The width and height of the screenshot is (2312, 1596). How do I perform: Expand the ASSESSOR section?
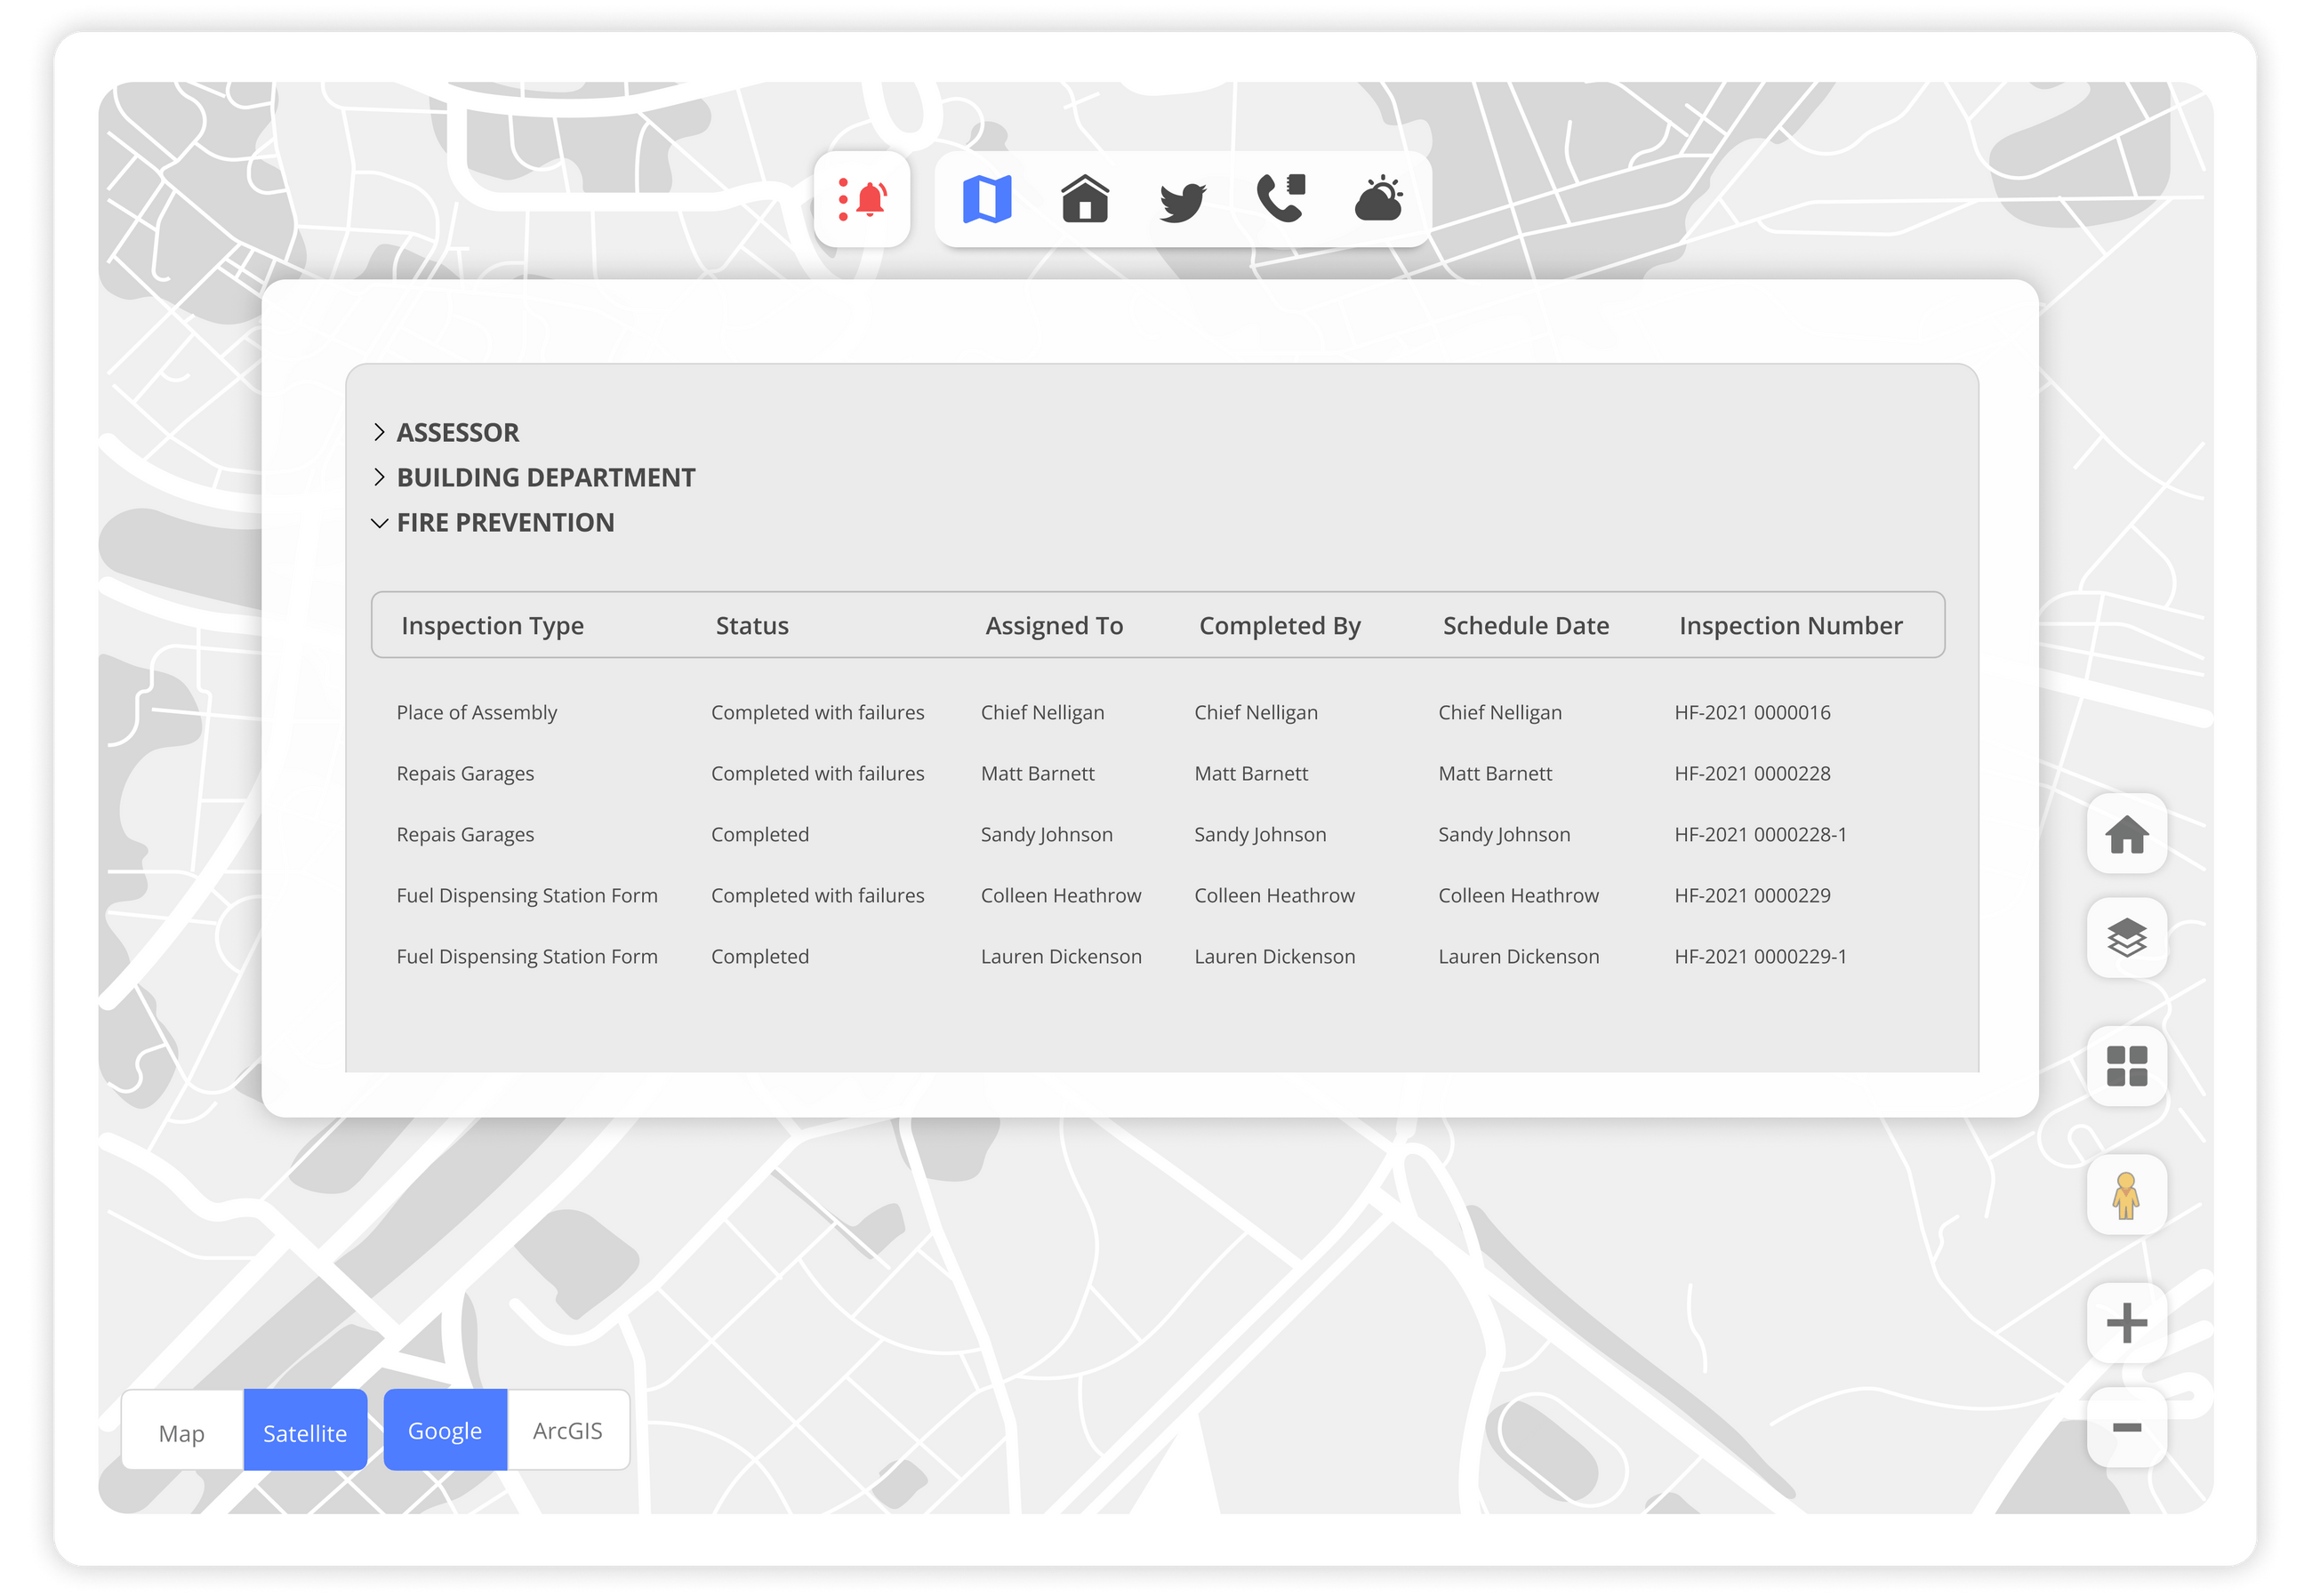(457, 432)
